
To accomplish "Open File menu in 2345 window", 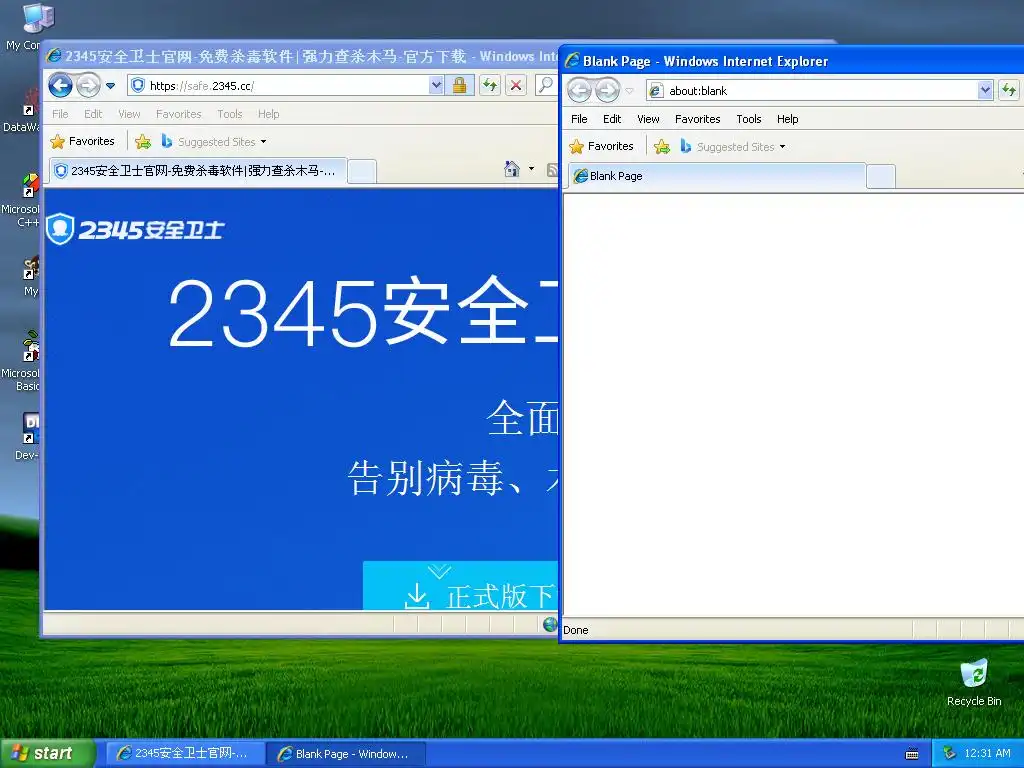I will 60,114.
